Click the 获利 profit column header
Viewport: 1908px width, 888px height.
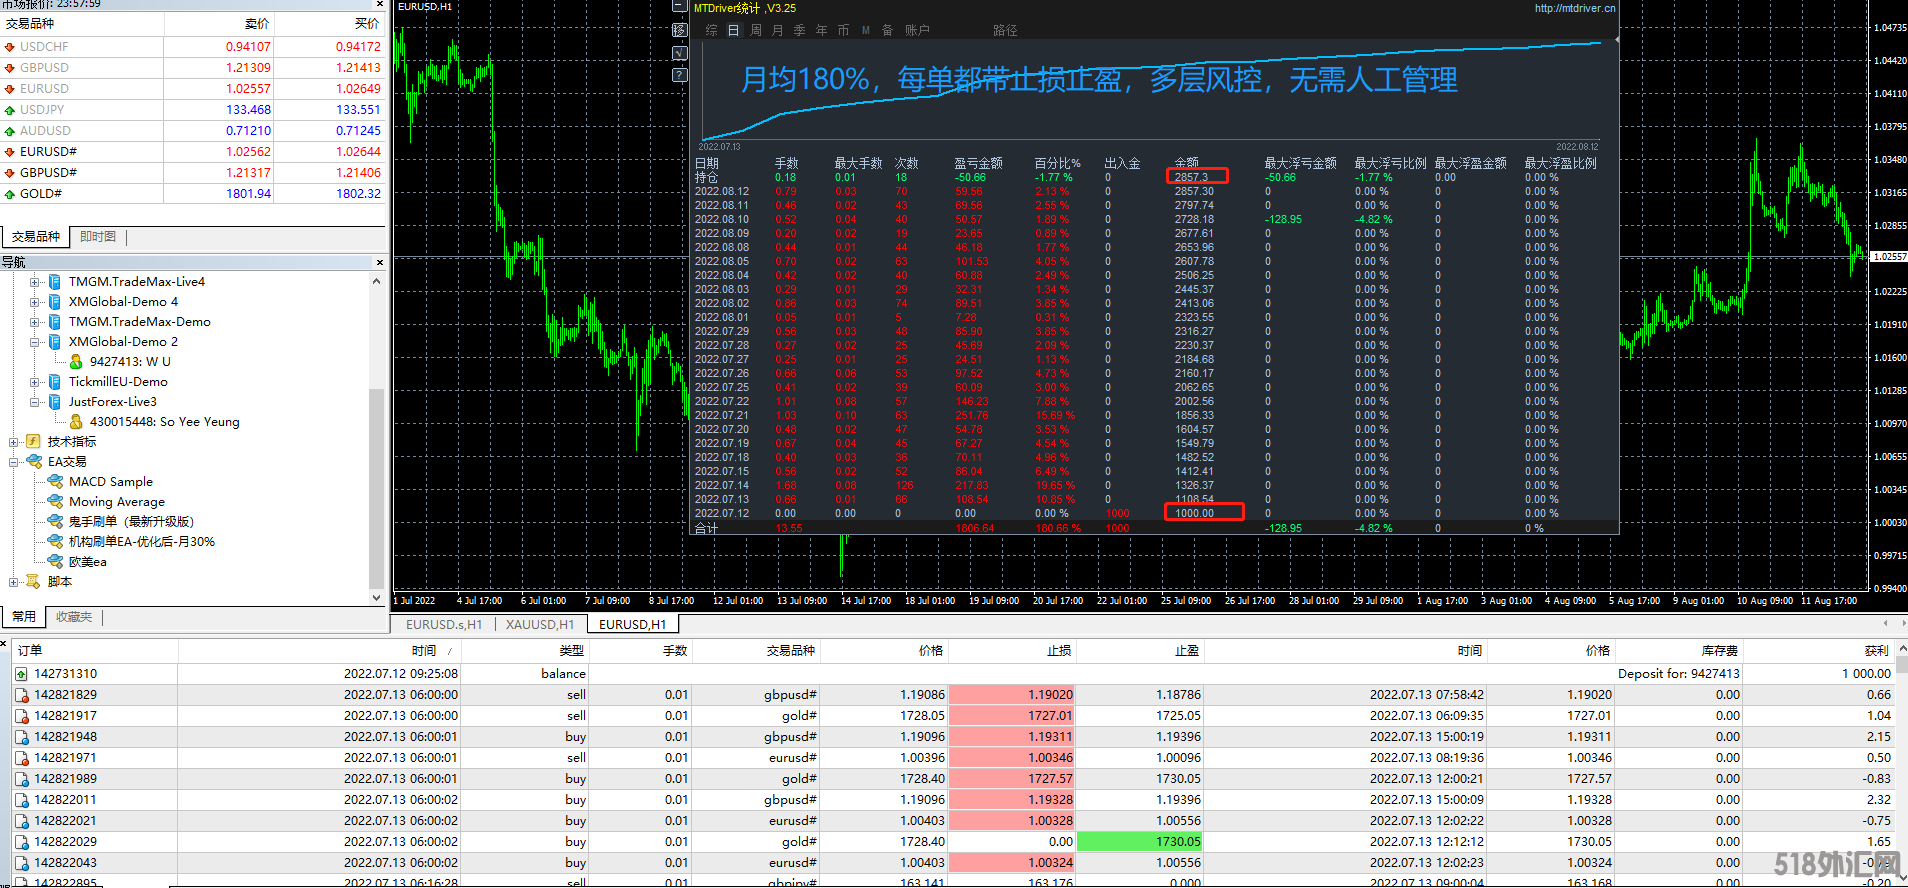[1876, 651]
